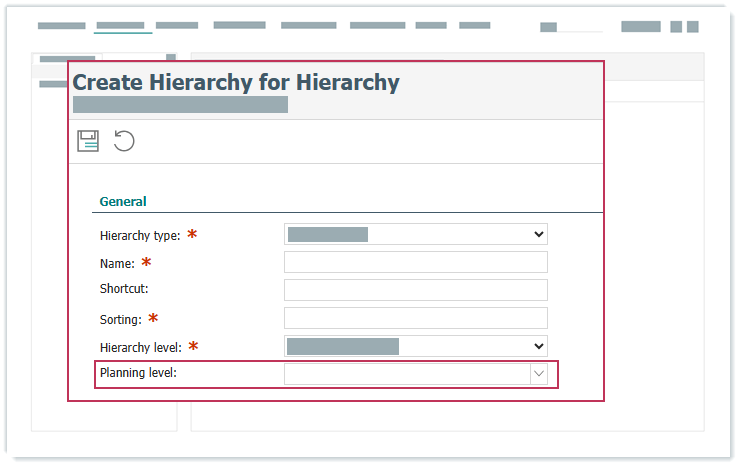Click the rightmost small square icon in top bar
The width and height of the screenshot is (740, 467).
tap(691, 27)
